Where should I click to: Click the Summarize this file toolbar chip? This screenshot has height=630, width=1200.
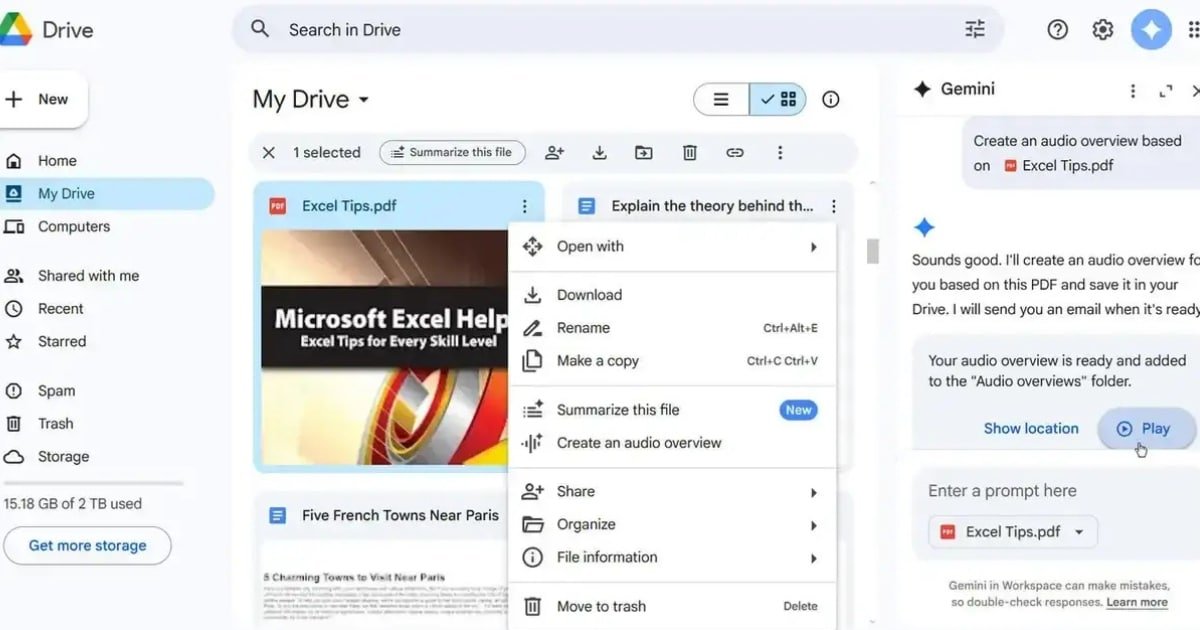point(453,152)
